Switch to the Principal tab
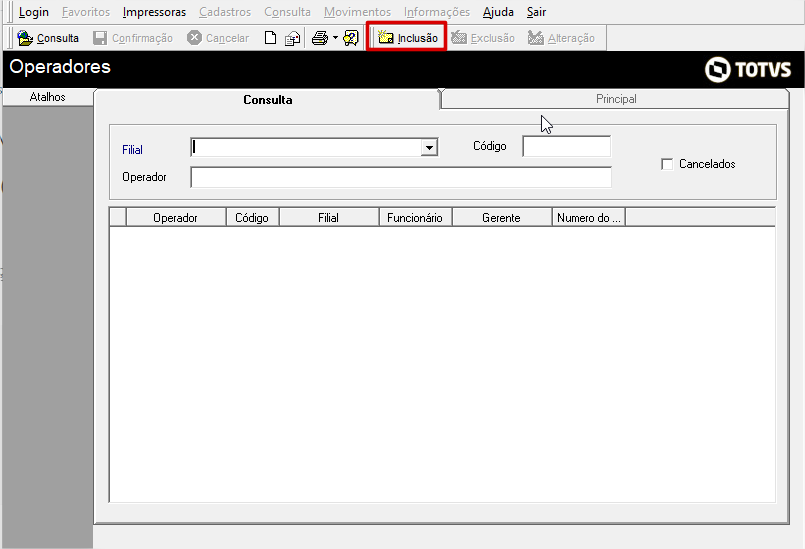 (x=616, y=99)
